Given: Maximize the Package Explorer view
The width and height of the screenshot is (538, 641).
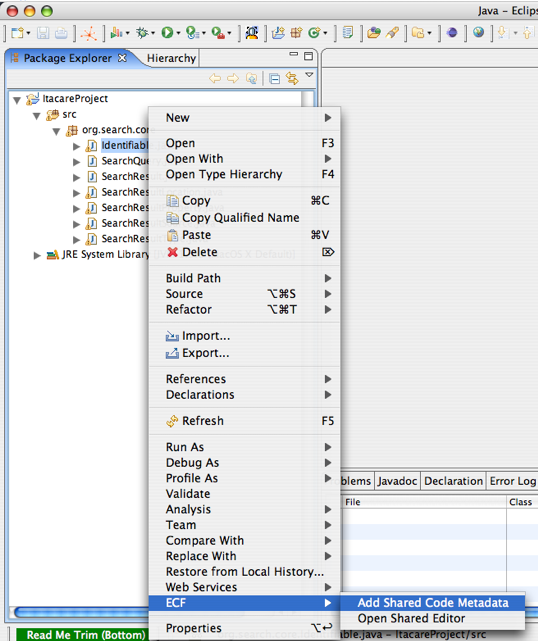Looking at the screenshot, I should [309, 56].
